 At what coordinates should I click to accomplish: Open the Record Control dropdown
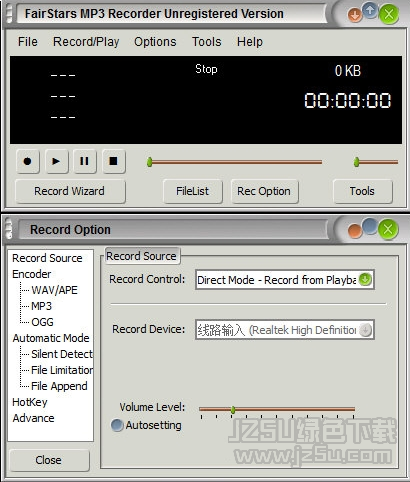coord(285,280)
